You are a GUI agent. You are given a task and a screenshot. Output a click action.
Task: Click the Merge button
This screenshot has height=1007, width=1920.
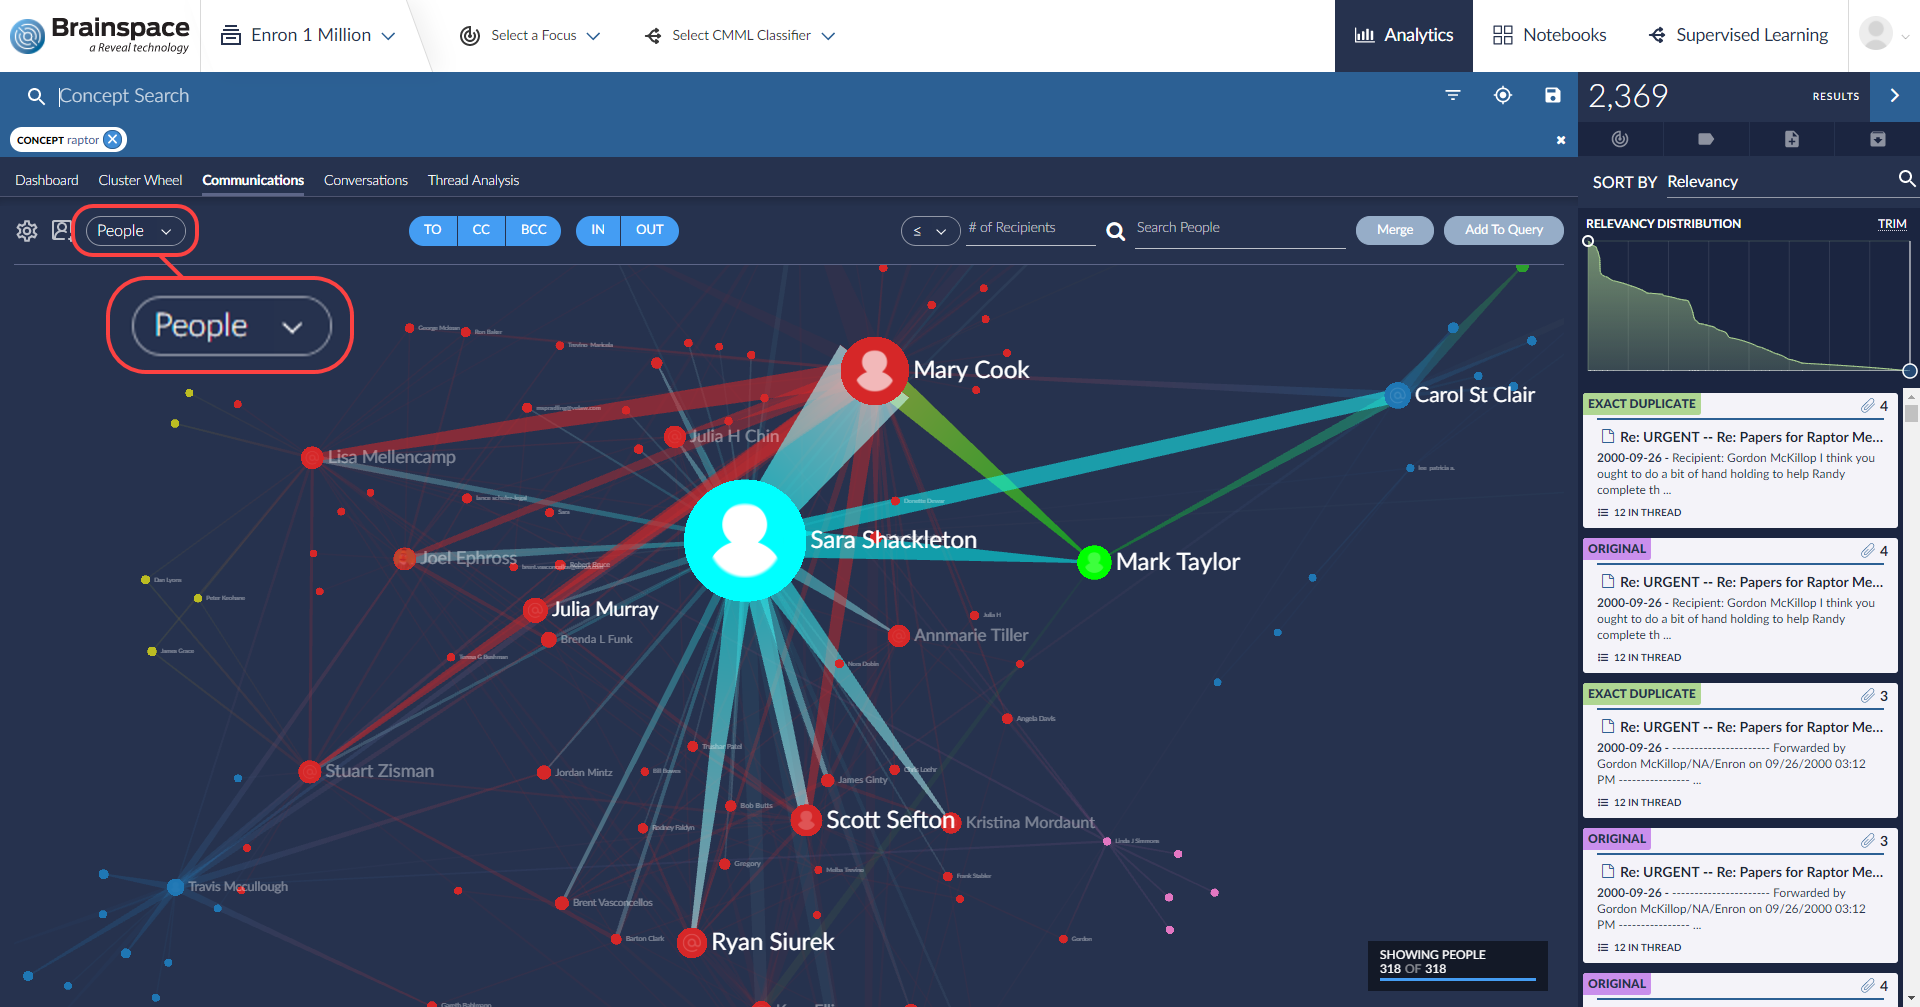(x=1395, y=230)
